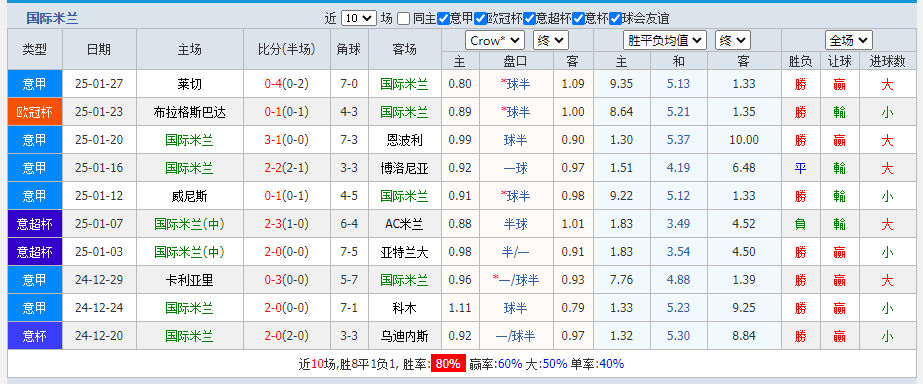Screen dimensions: 923x384
Task: Open the 2-3(1-0) score link
Action: 286,224
